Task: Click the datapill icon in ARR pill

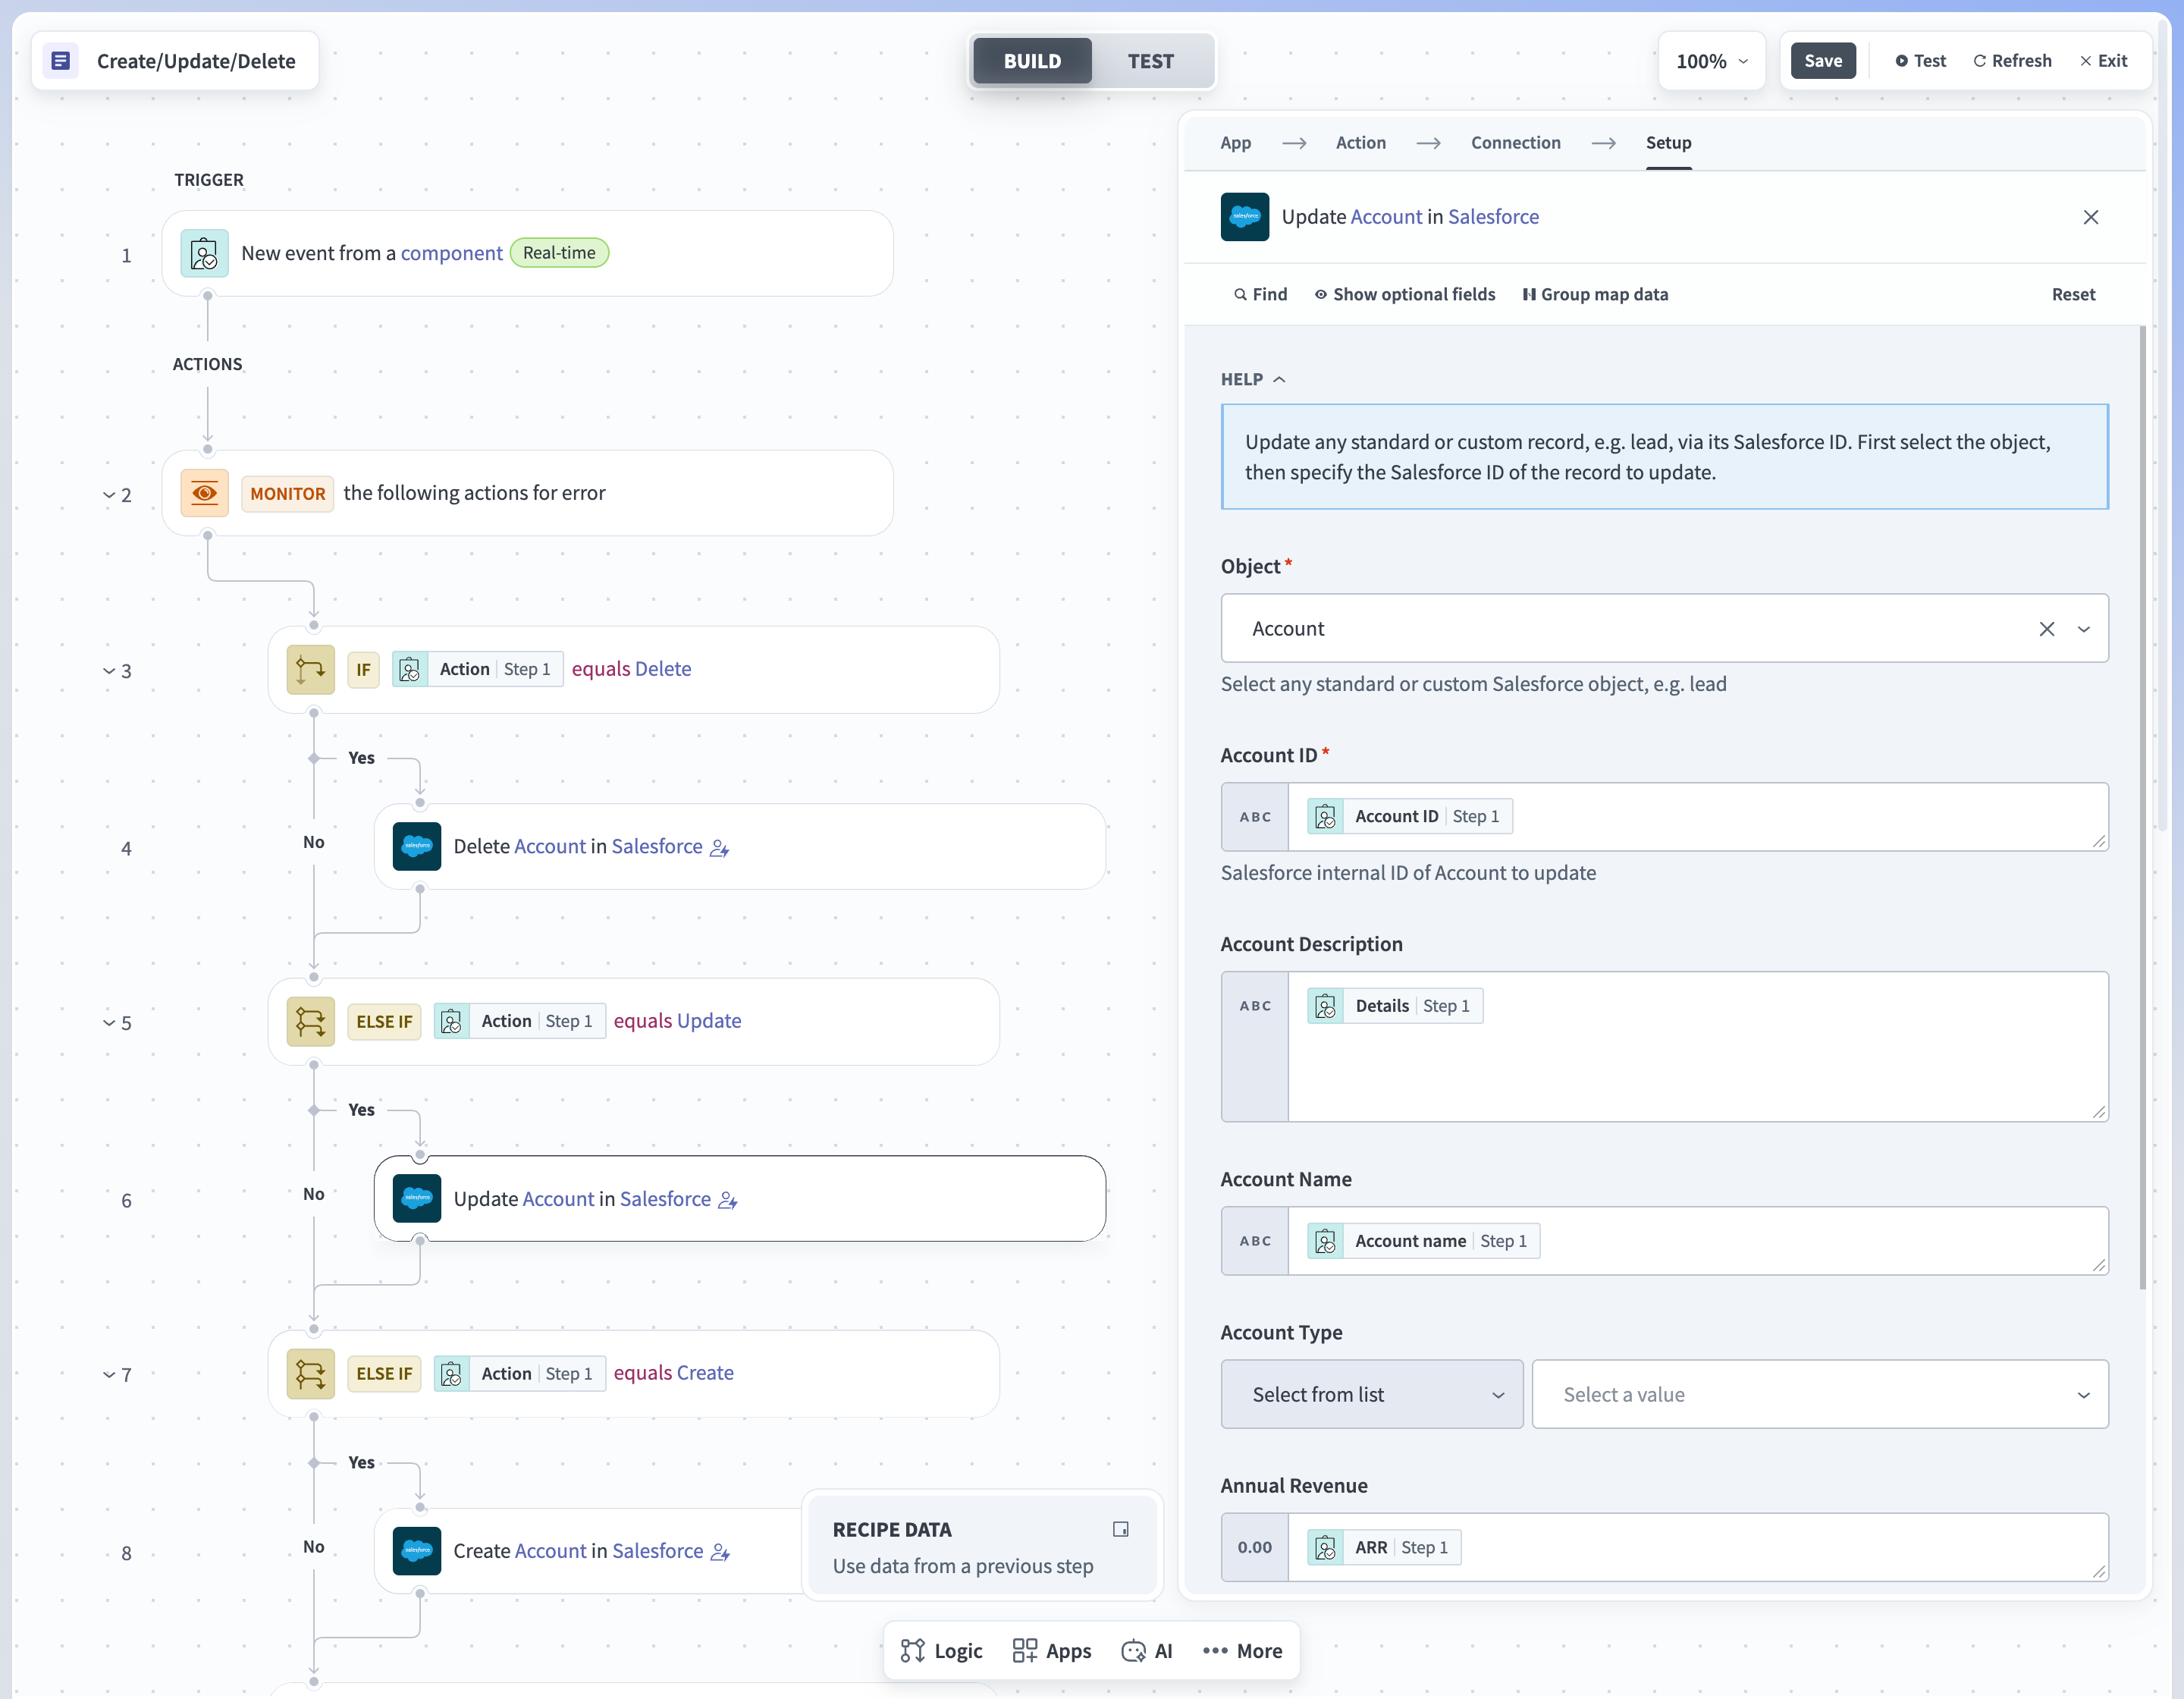Action: pyautogui.click(x=1326, y=1547)
